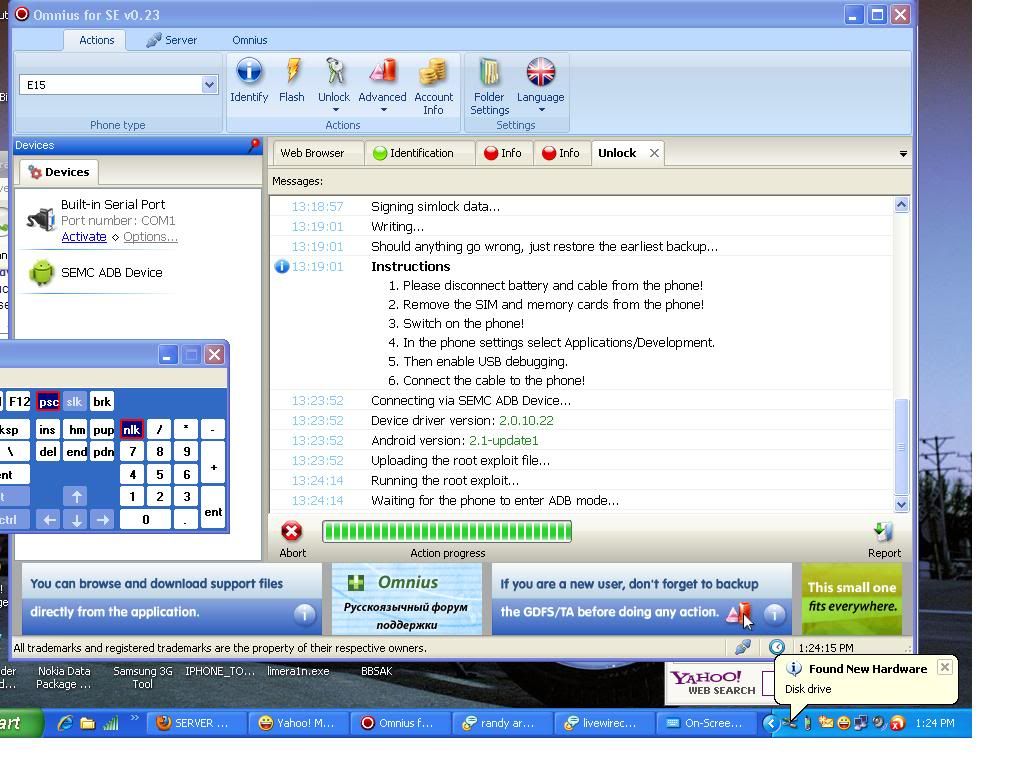Expand the Unlock dropdown arrow
Image resolution: width=1024 pixels, height=768 pixels.
click(334, 110)
